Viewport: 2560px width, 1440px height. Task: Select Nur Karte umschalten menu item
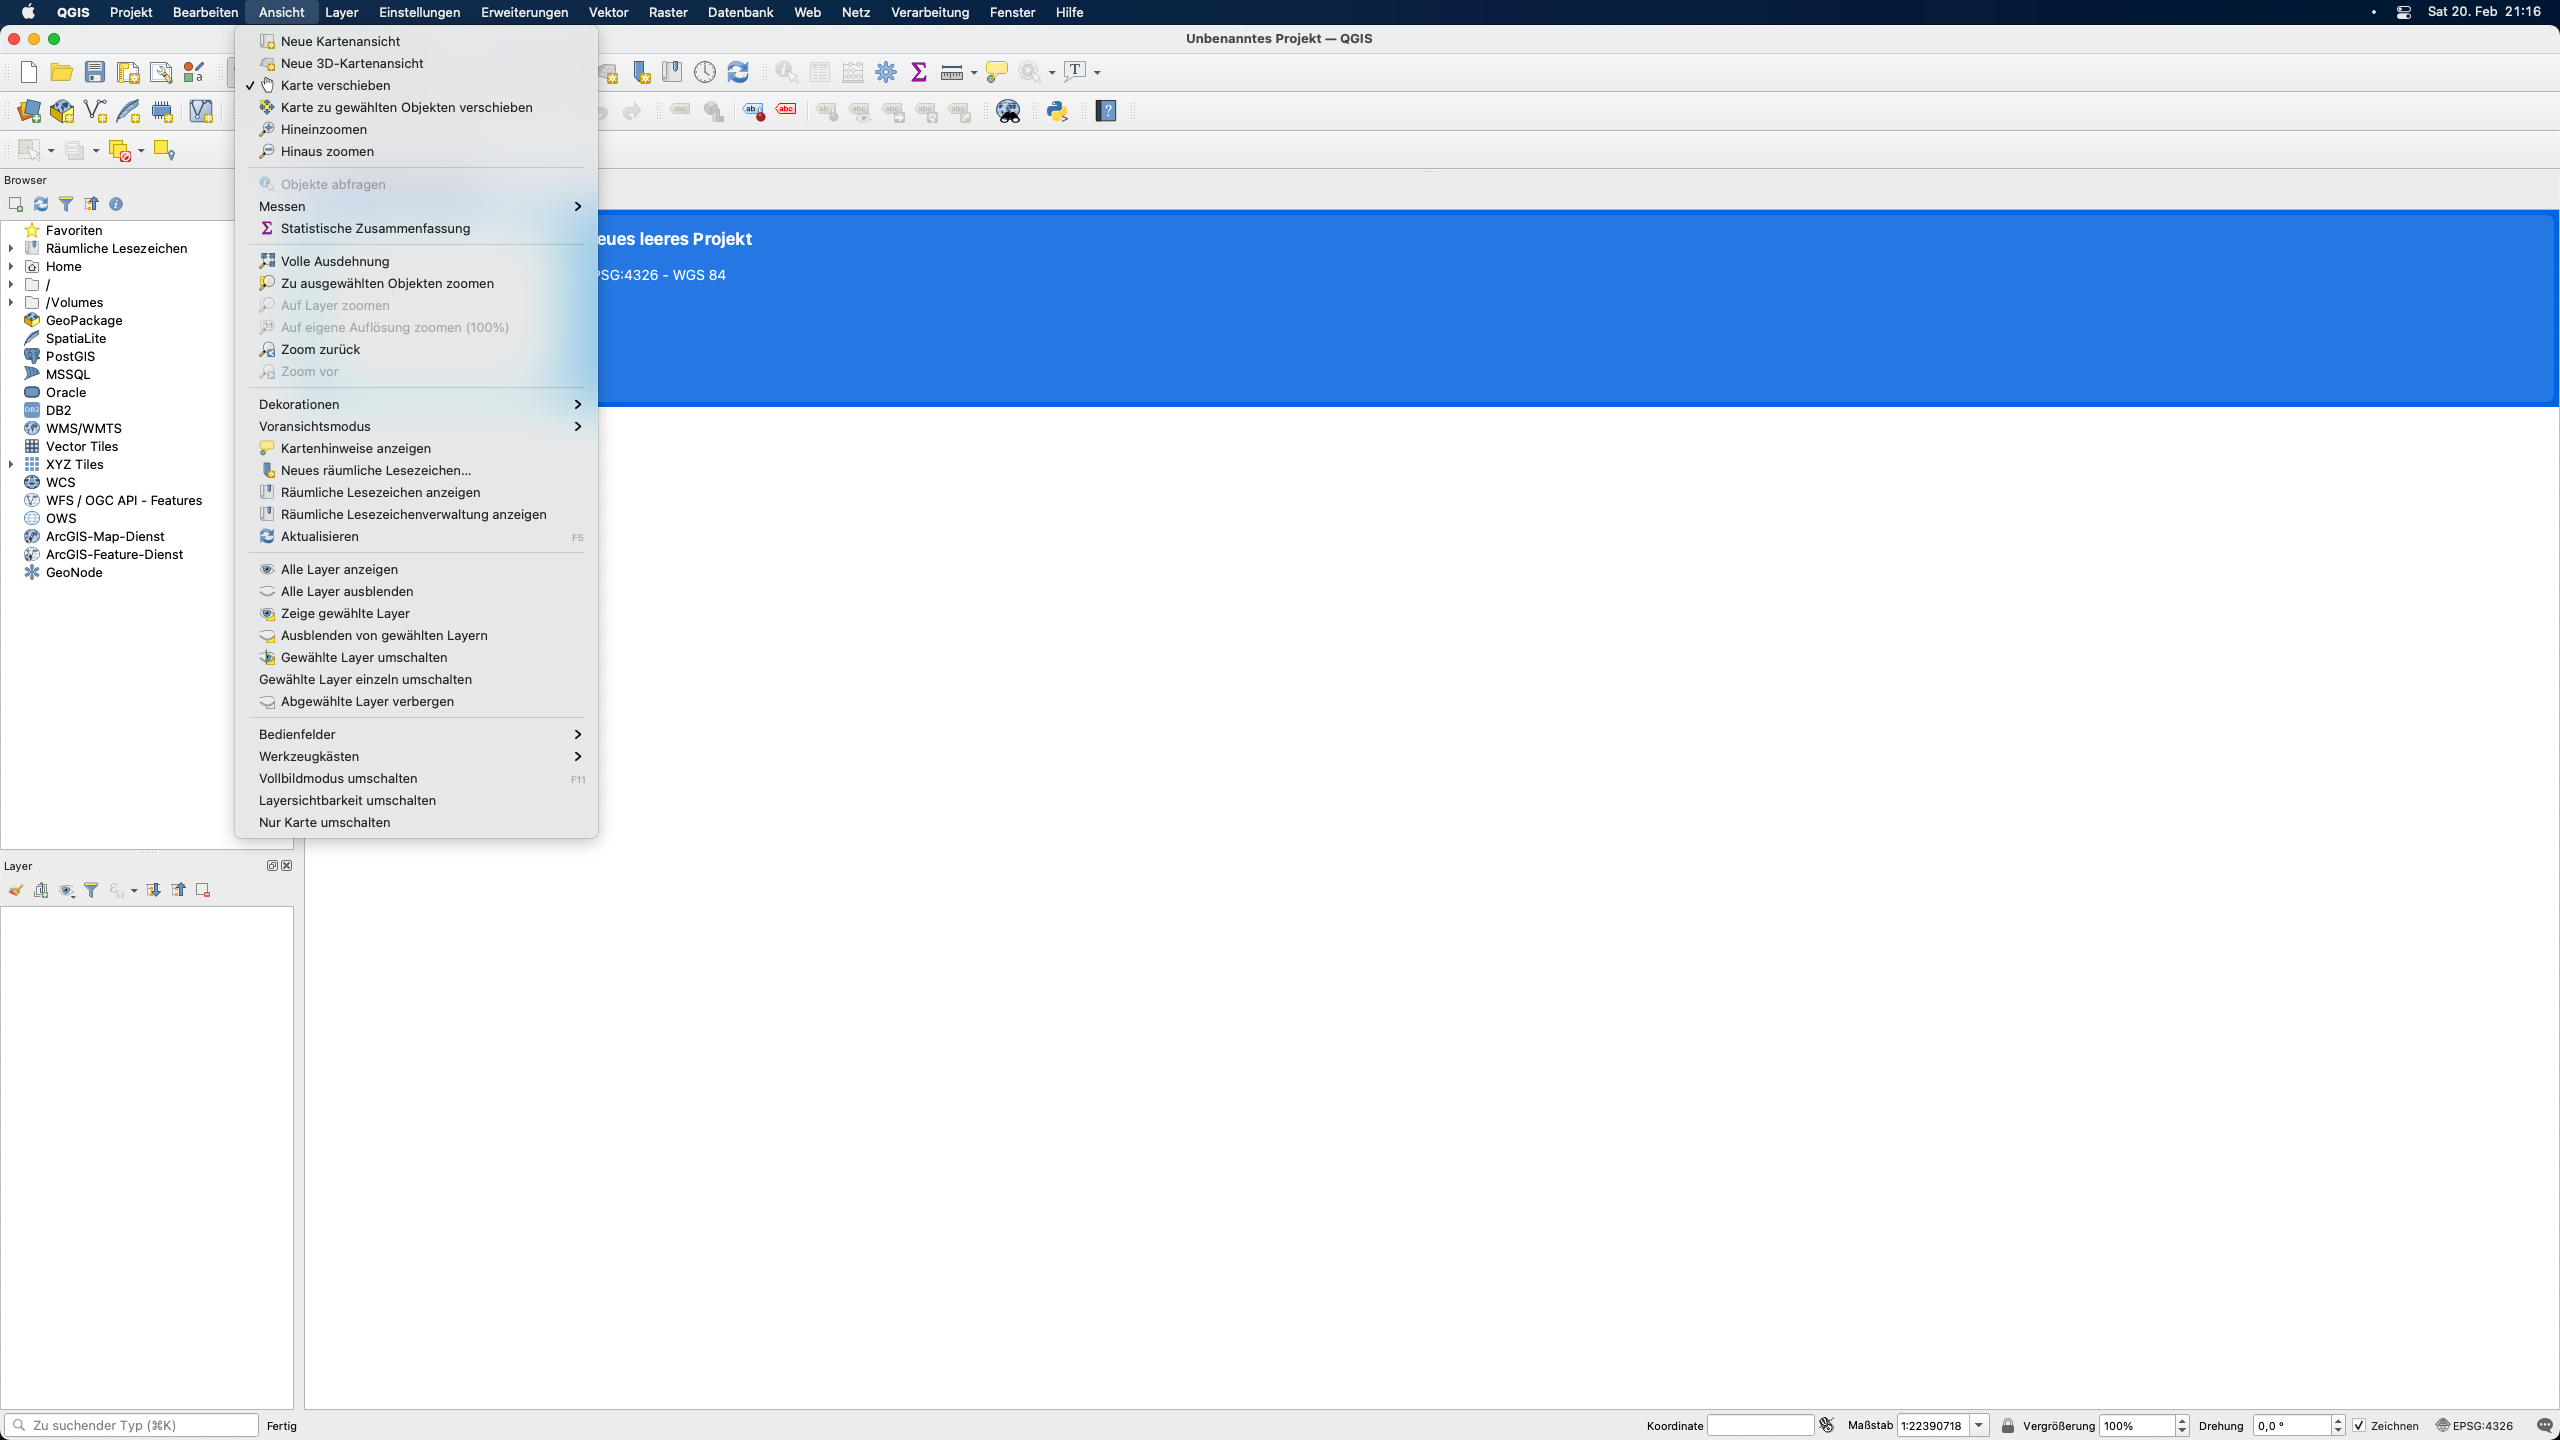324,821
